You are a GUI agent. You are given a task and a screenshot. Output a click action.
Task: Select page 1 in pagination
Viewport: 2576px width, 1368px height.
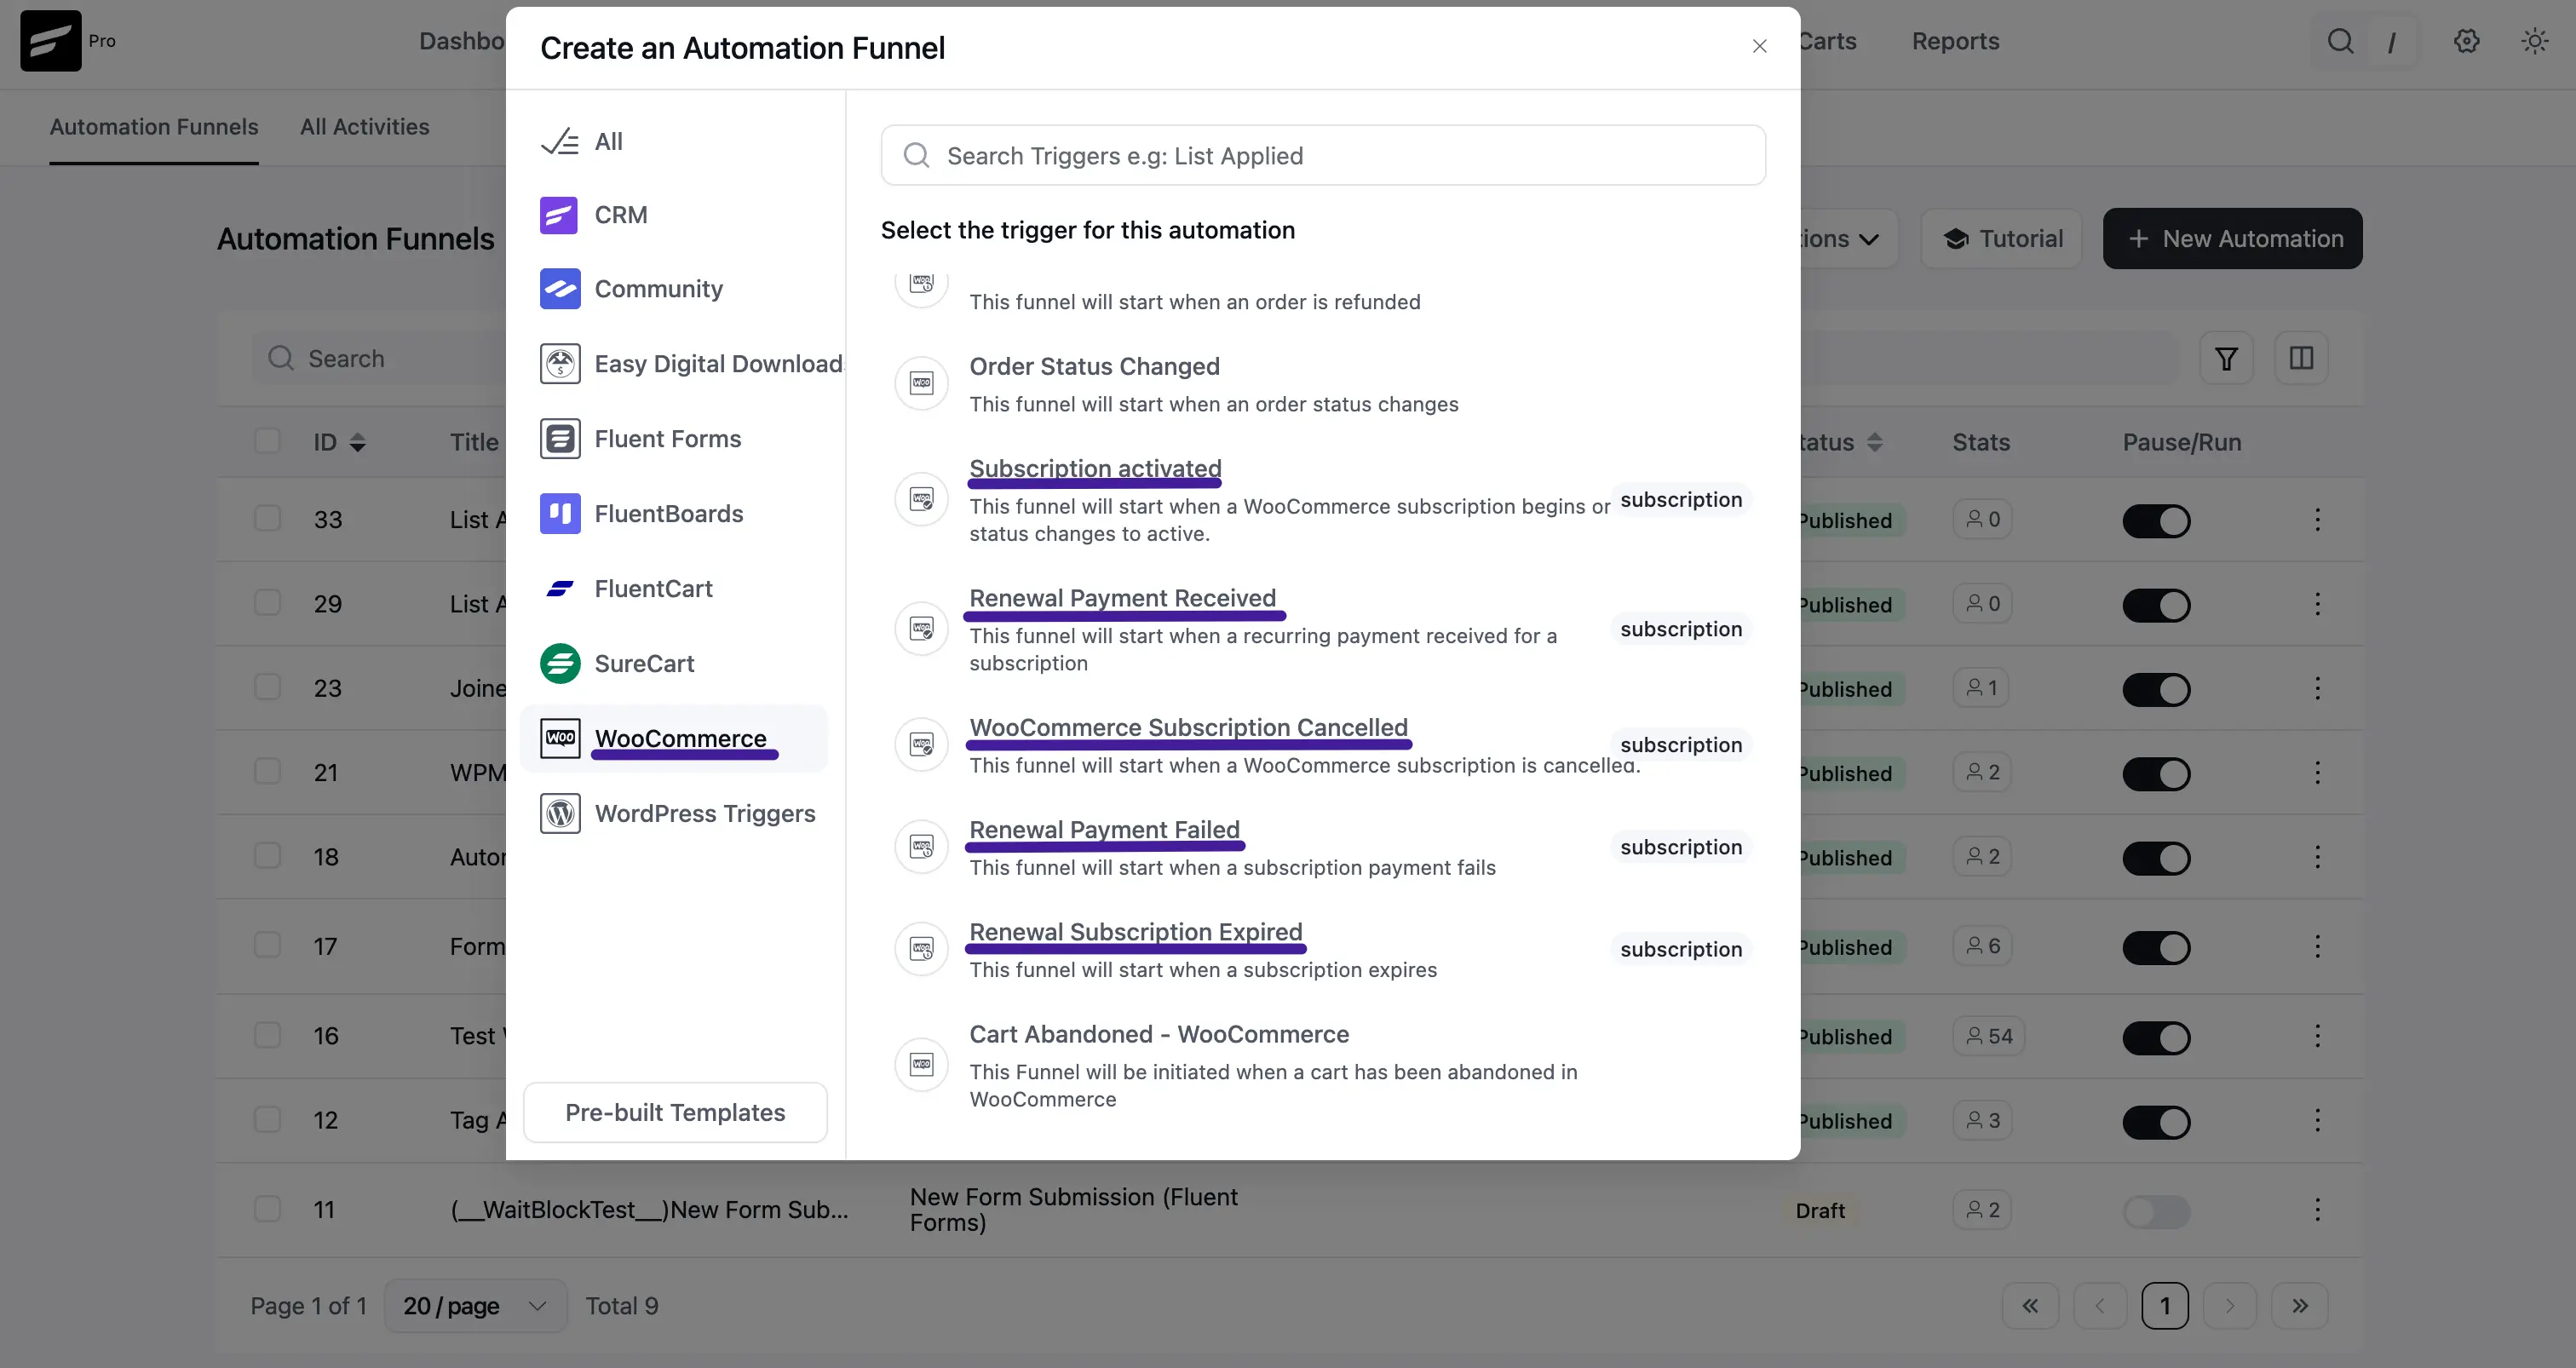(2165, 1306)
